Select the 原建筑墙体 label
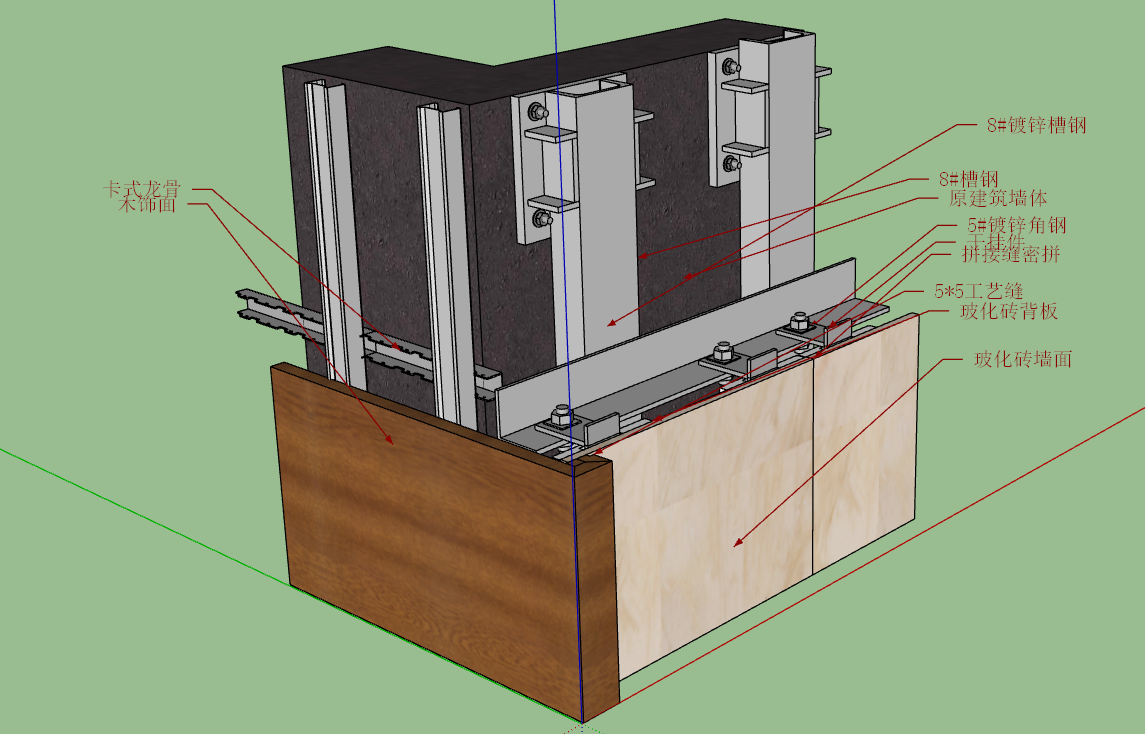The image size is (1145, 734). click(998, 198)
